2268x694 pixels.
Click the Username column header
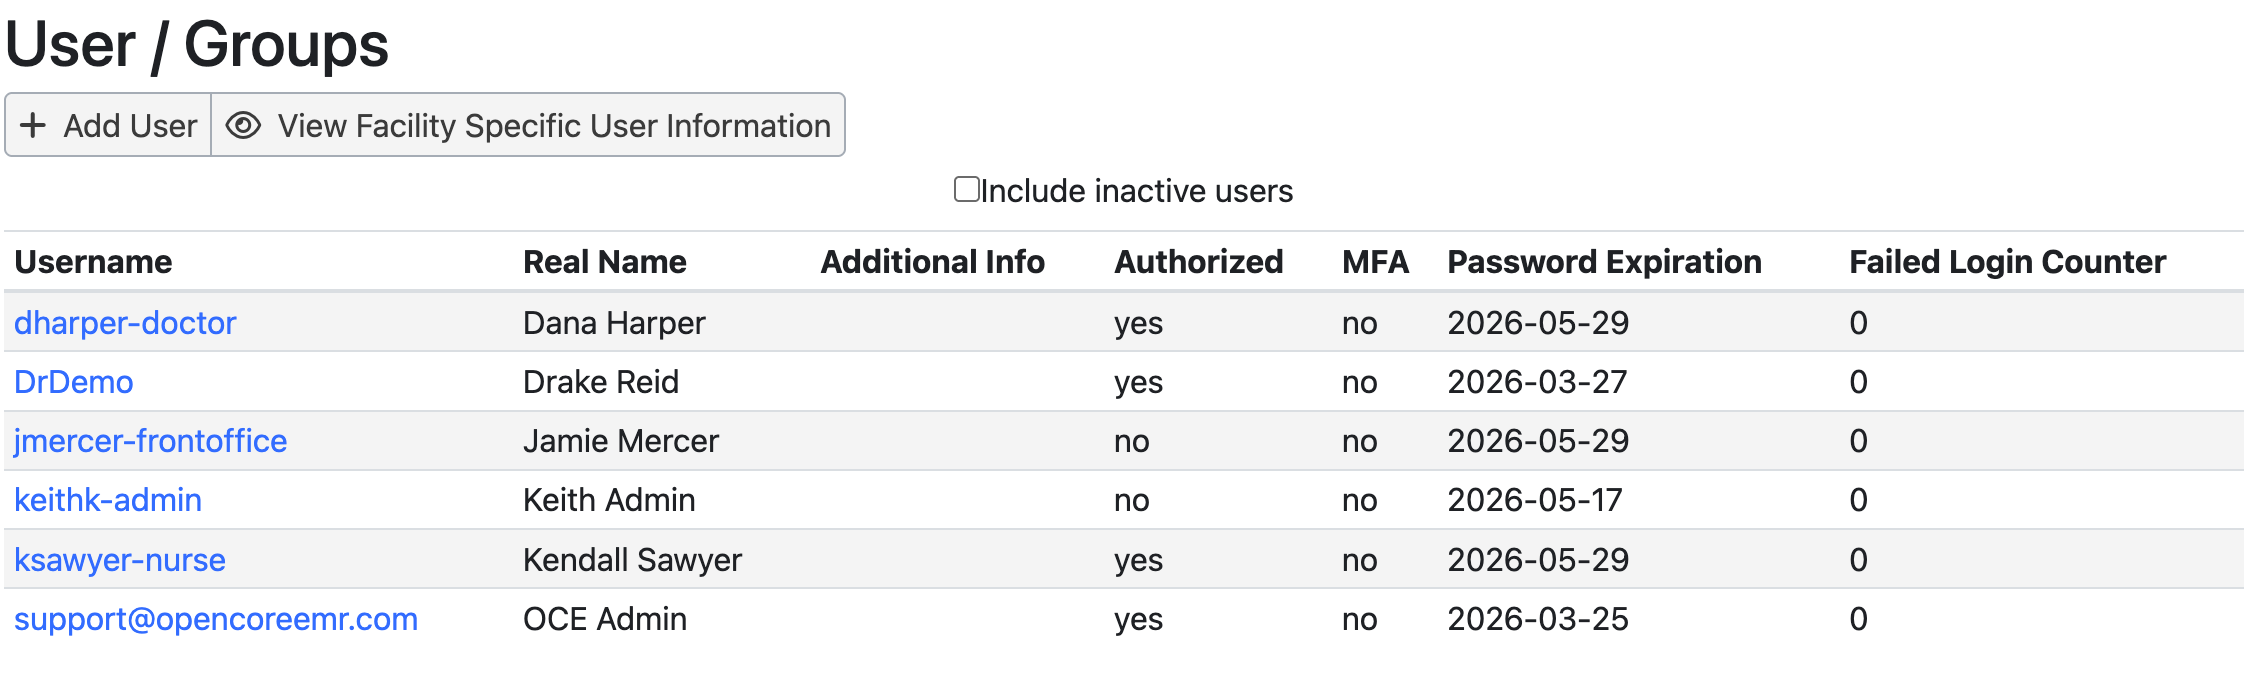pos(93,262)
